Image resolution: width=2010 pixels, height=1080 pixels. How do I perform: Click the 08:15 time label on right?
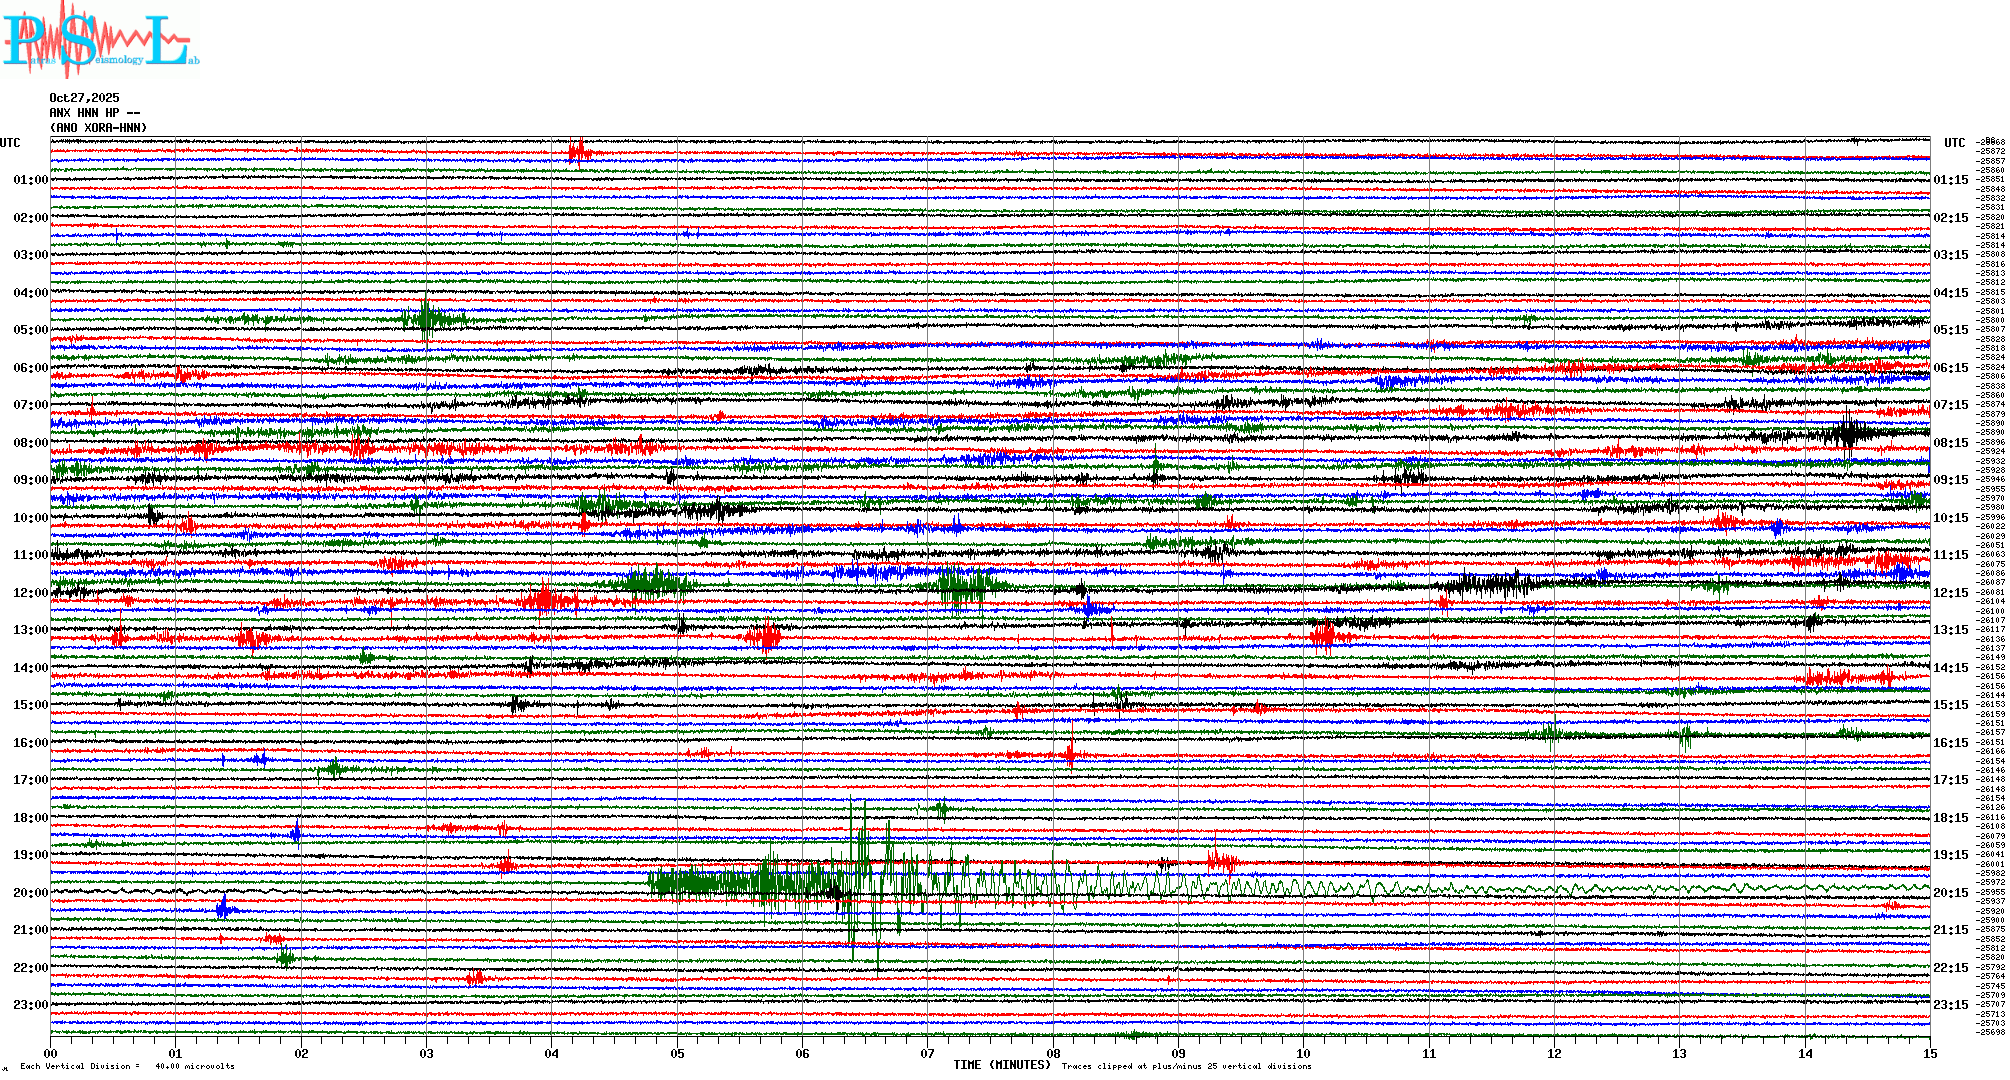click(x=1950, y=443)
